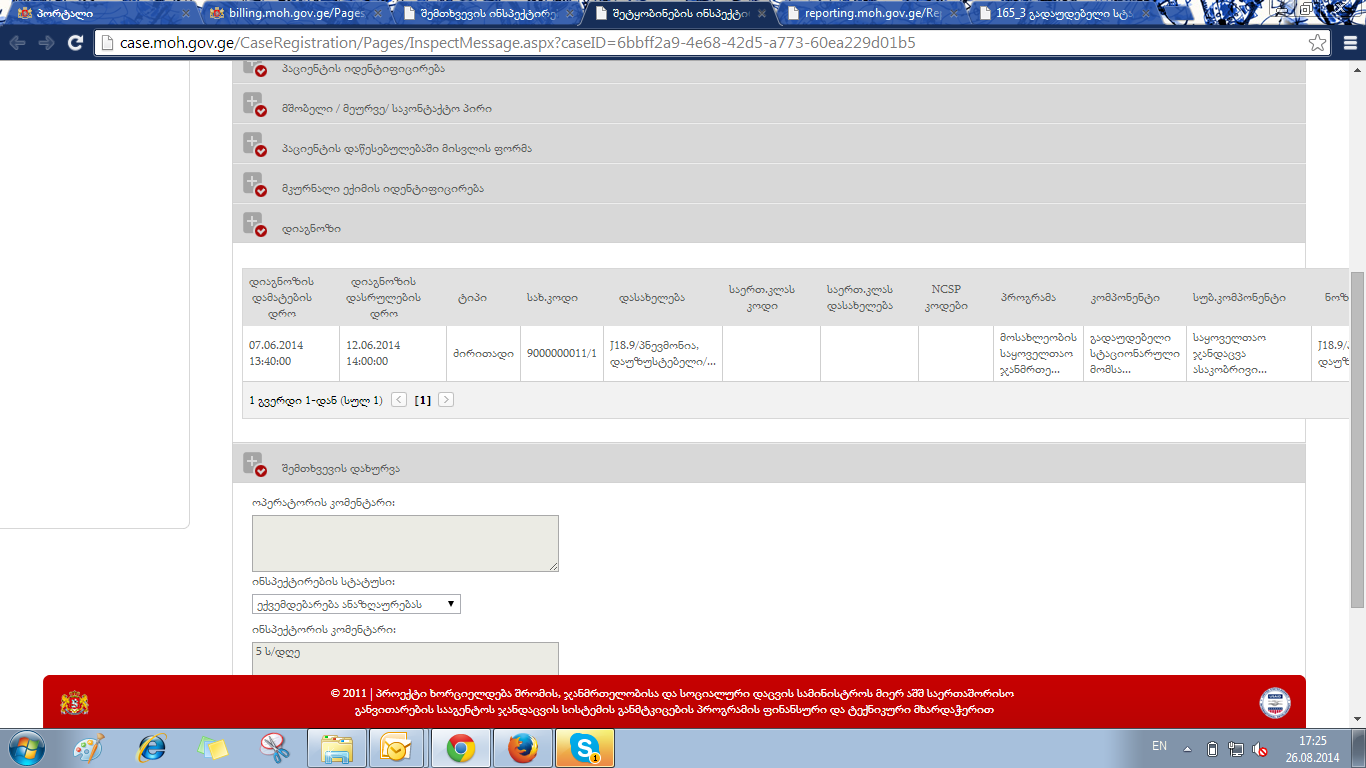Open the ინსპექტირების სტატუსი dropdown
The width and height of the screenshot is (1366, 768).
pos(356,604)
